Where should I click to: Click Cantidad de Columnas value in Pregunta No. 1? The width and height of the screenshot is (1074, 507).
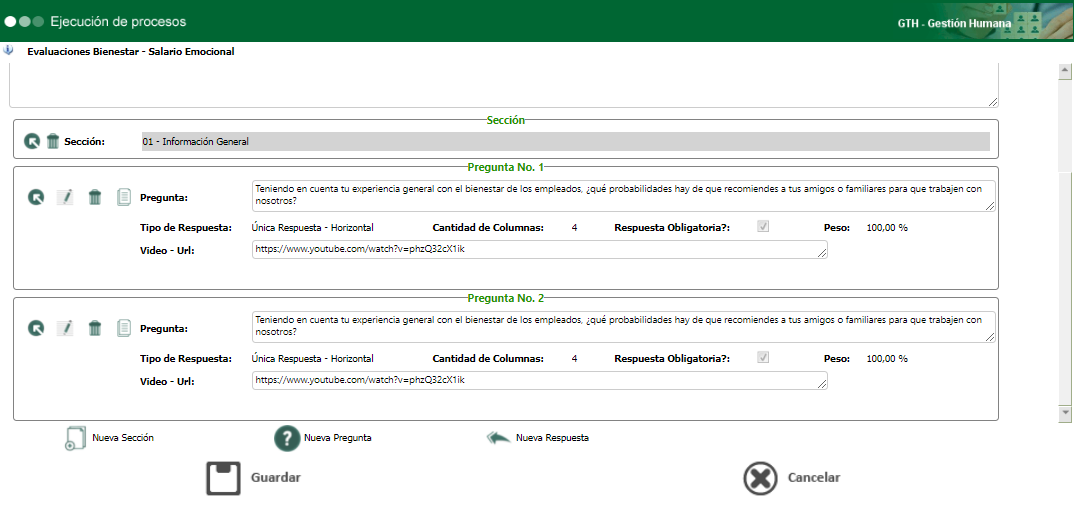point(574,227)
